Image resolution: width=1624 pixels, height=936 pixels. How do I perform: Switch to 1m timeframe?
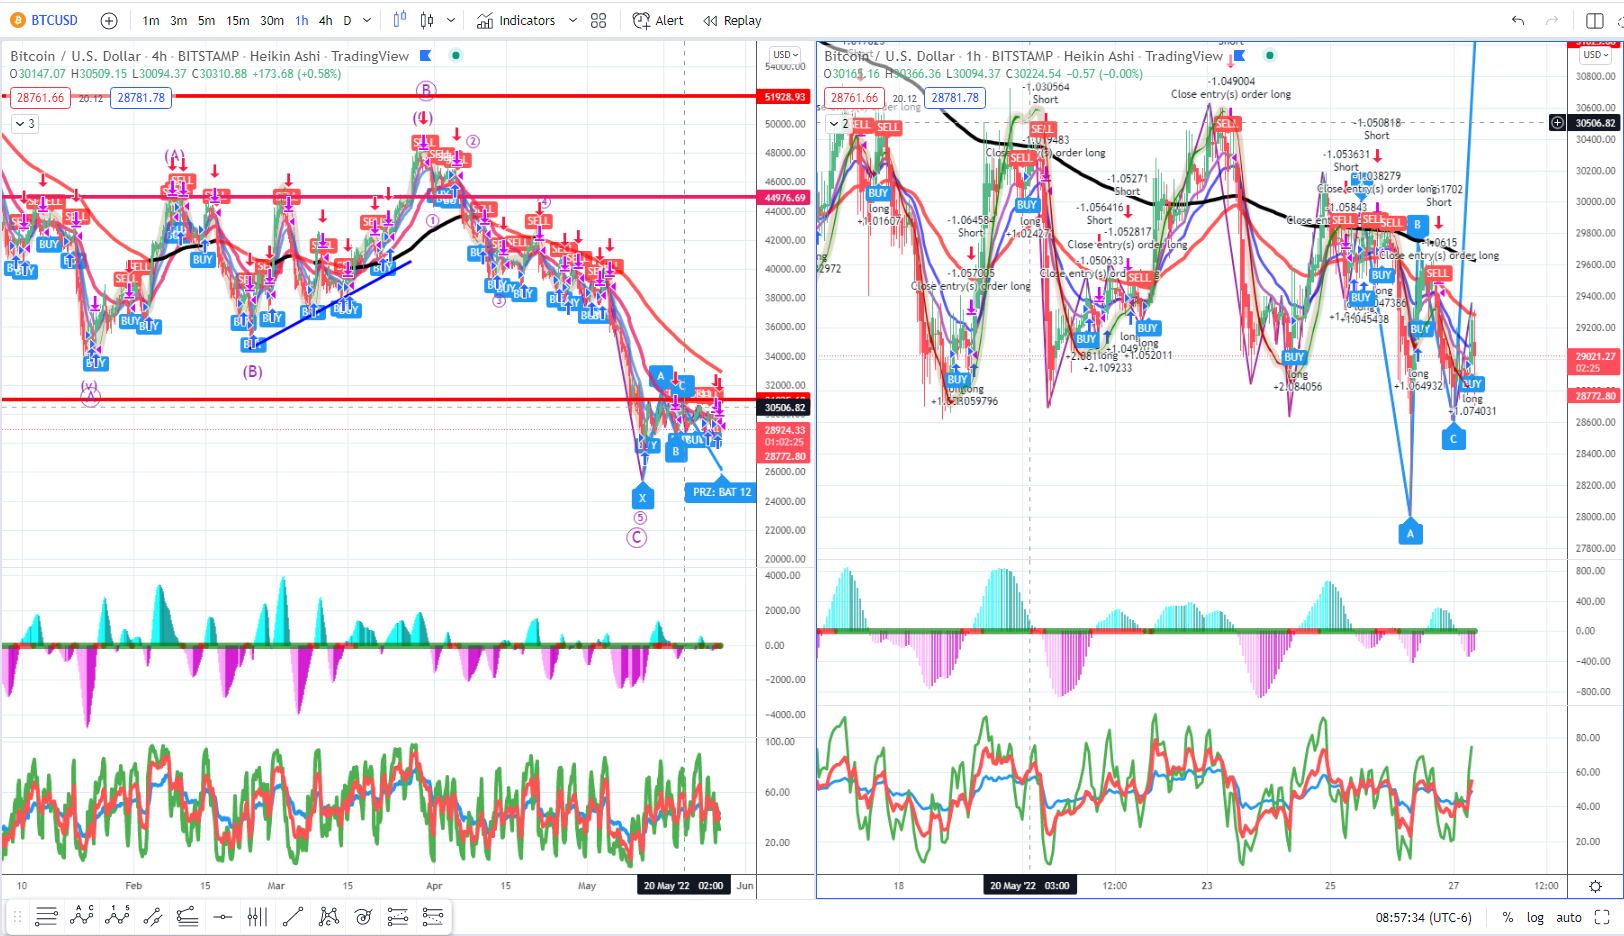pos(151,20)
